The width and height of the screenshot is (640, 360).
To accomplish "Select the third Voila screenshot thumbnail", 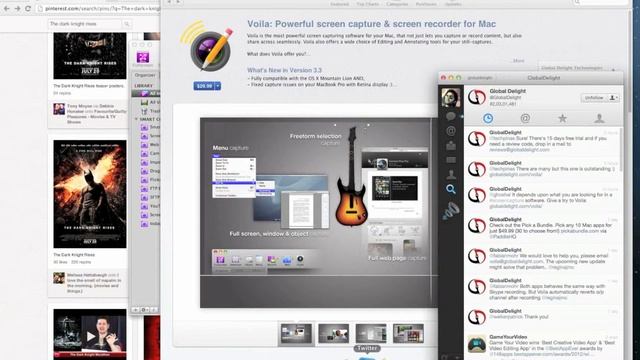I will coord(371,333).
